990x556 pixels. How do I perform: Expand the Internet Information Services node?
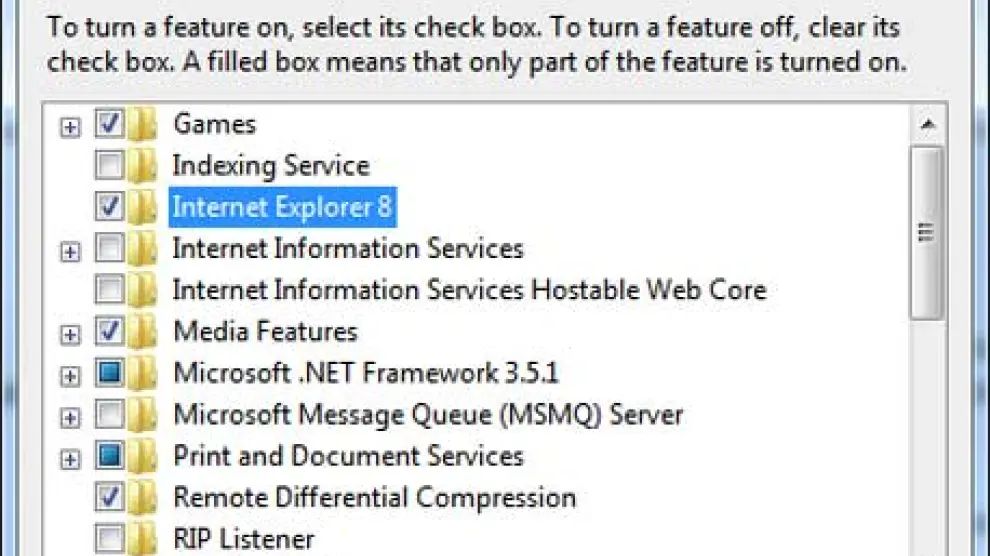(x=69, y=252)
